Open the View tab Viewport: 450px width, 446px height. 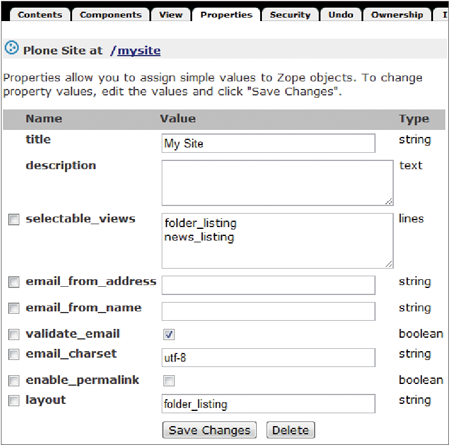(171, 15)
